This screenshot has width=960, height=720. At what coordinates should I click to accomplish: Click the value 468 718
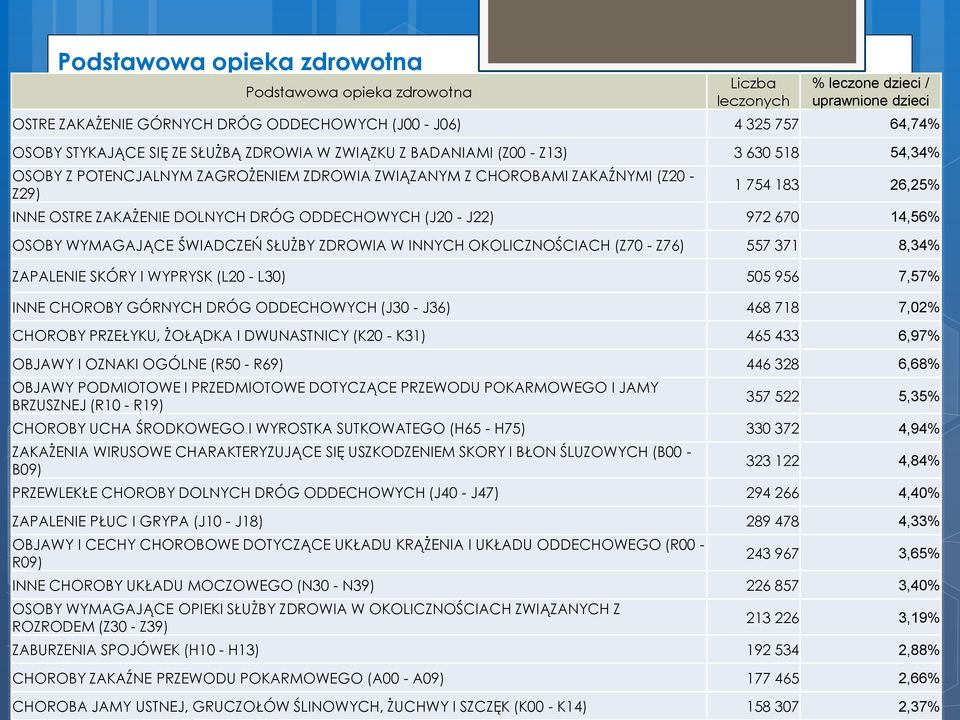point(772,307)
